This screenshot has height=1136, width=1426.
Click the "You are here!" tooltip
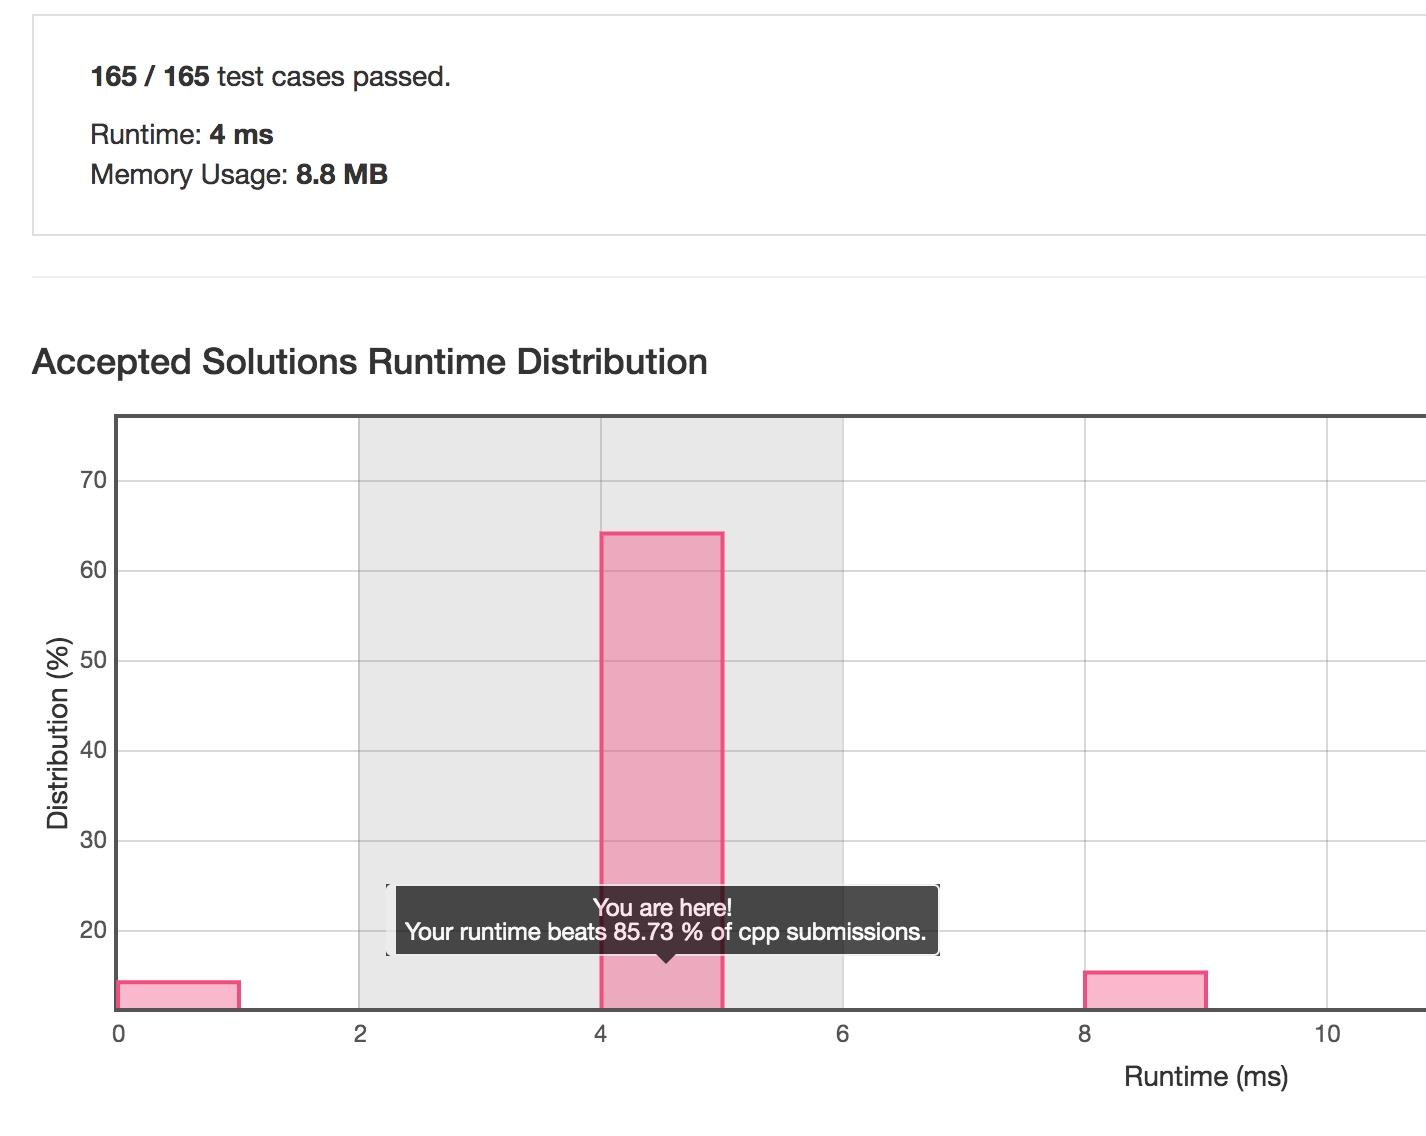click(x=664, y=920)
